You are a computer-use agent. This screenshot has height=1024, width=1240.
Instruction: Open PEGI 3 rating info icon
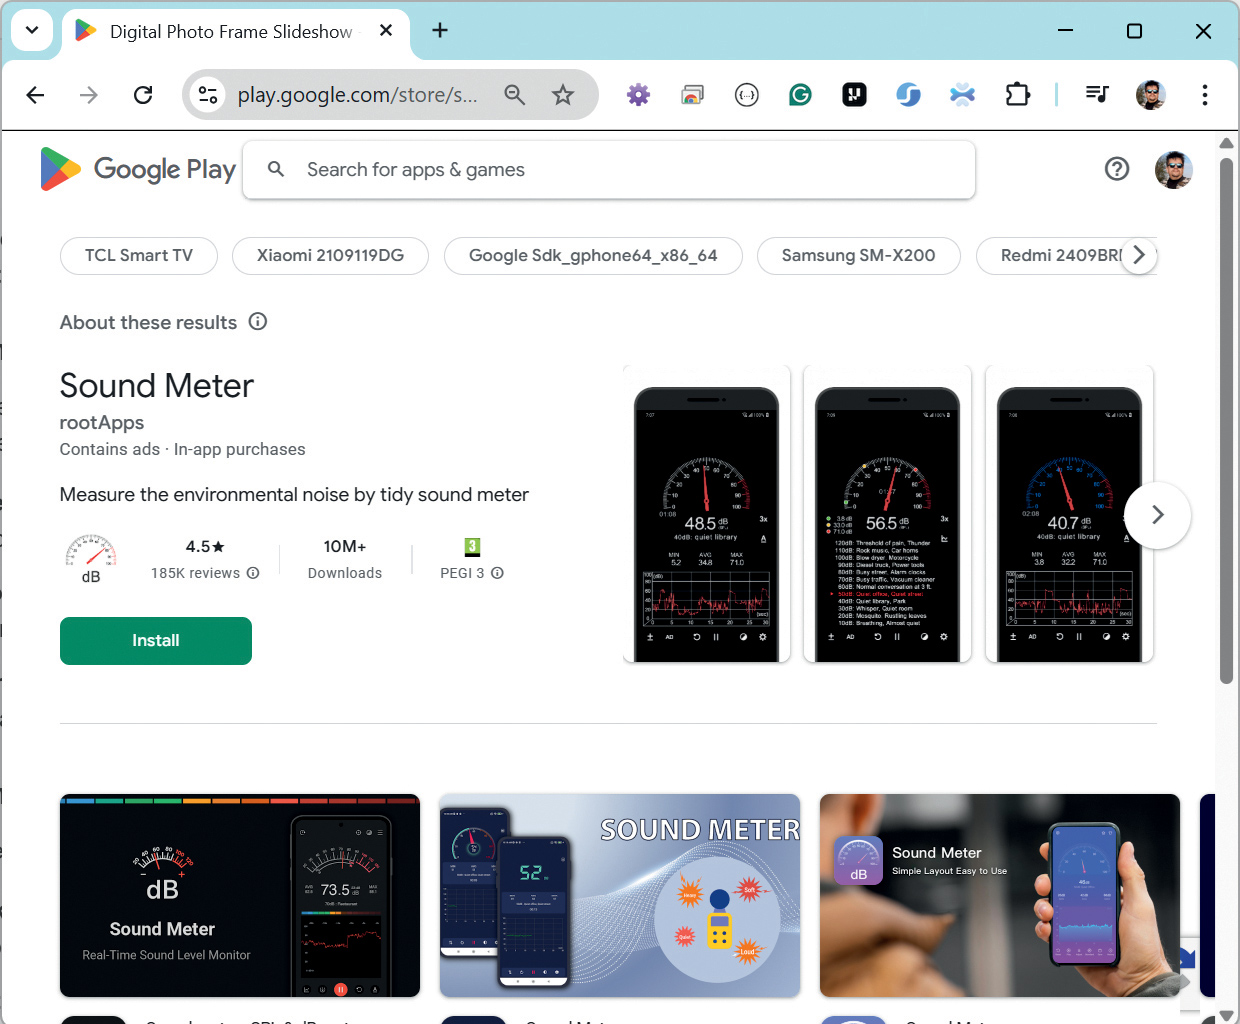[x=497, y=573]
